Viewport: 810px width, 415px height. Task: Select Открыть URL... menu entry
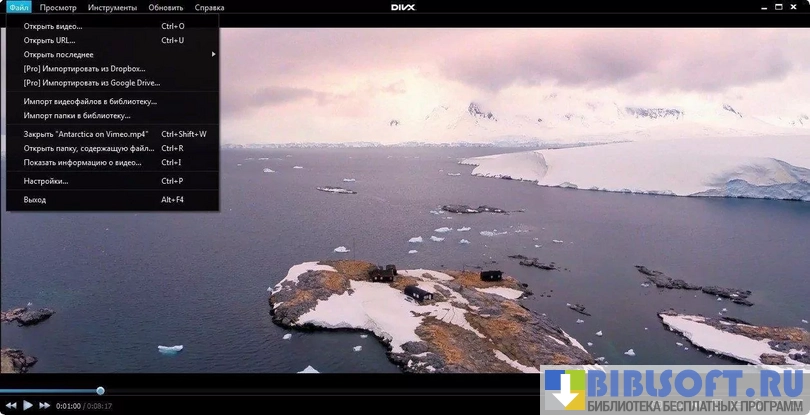49,40
